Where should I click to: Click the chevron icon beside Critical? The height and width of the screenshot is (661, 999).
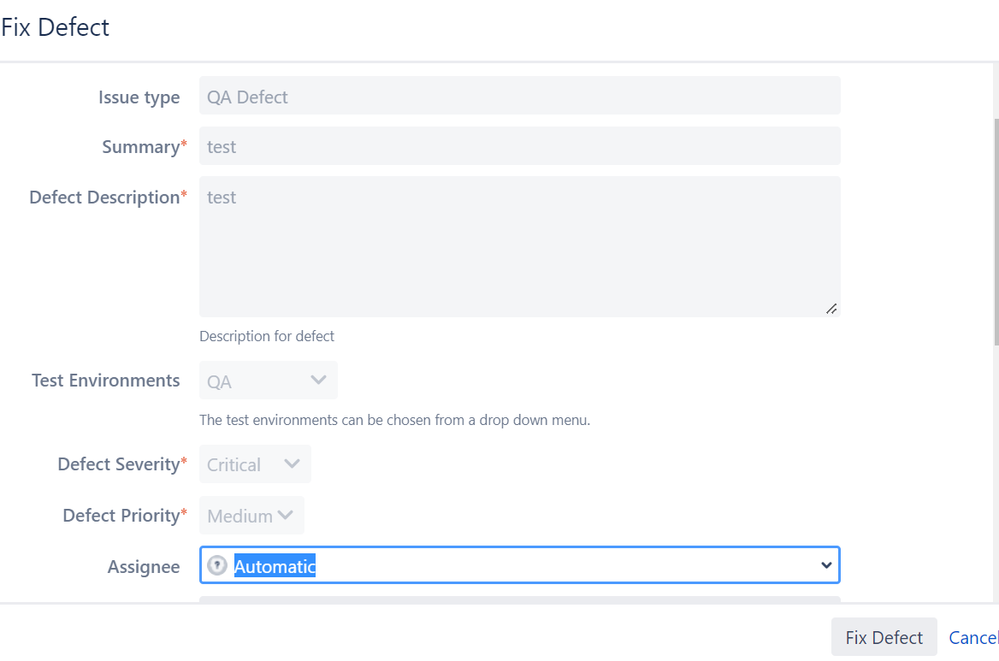[x=291, y=463]
